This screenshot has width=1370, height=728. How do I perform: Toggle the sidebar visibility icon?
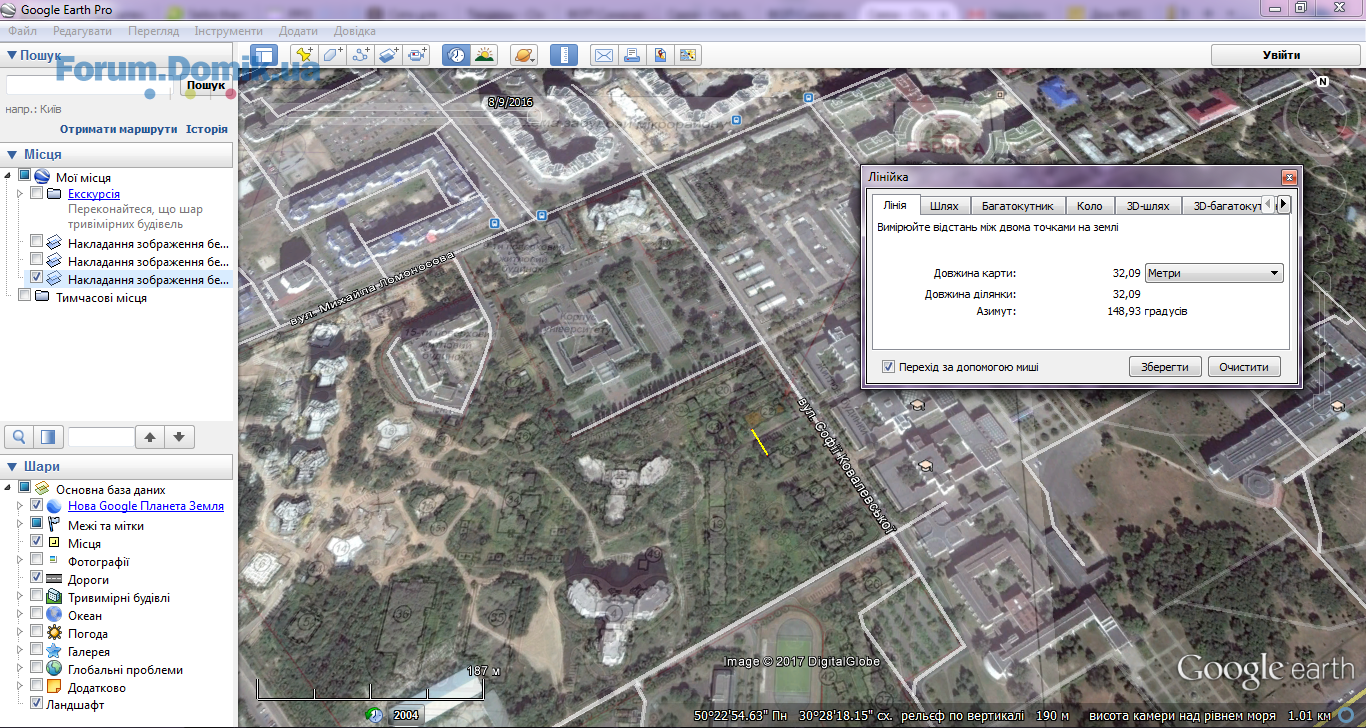click(263, 55)
